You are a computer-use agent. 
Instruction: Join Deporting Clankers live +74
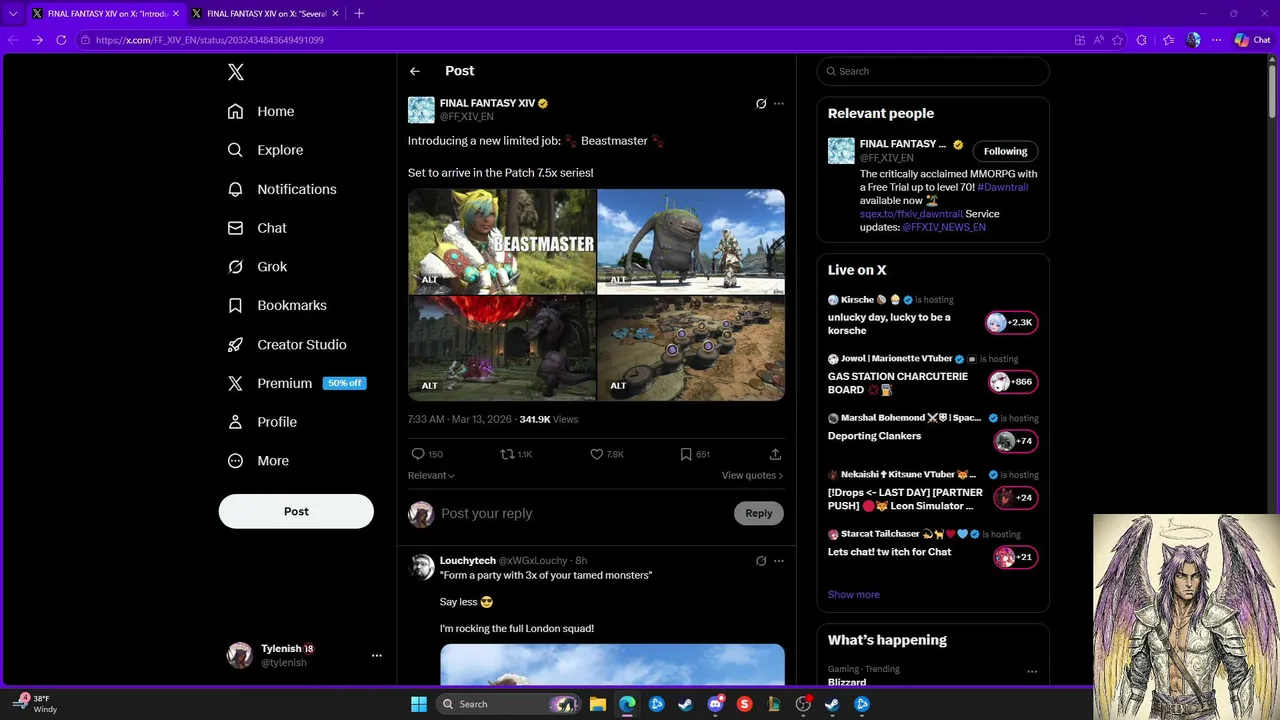[1015, 441]
